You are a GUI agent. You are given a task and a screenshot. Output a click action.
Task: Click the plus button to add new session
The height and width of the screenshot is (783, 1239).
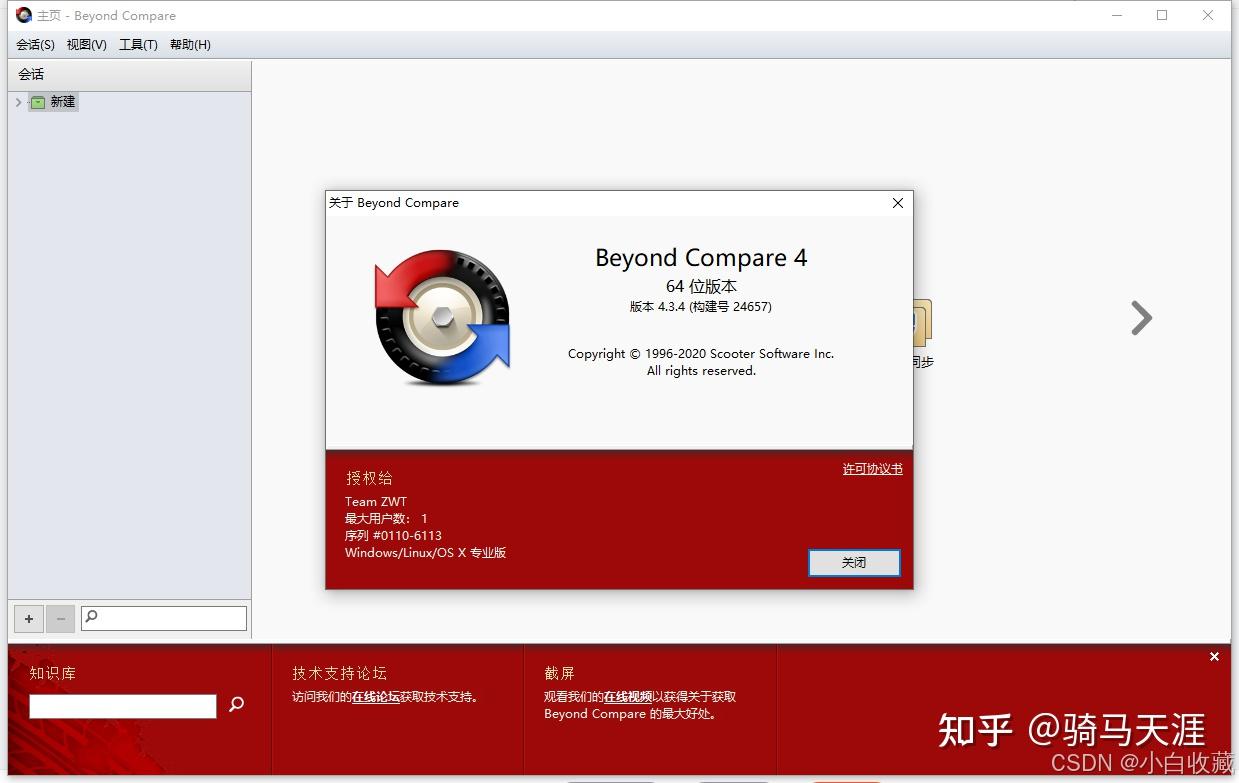(28, 619)
